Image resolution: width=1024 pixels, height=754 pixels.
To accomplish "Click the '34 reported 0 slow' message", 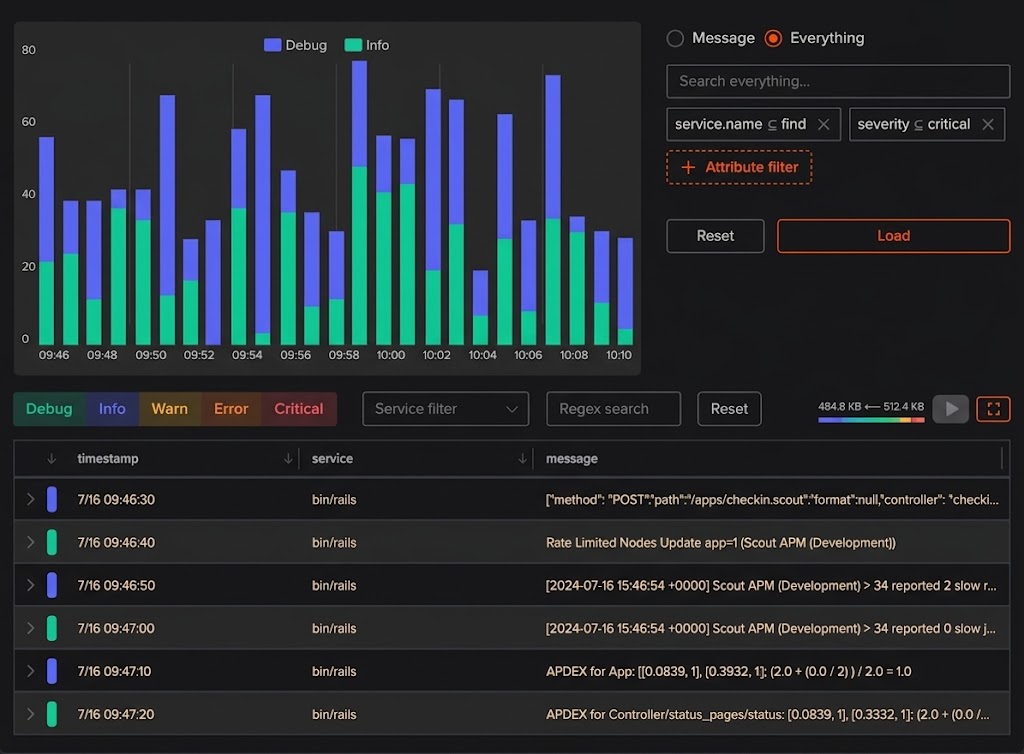I will click(x=771, y=628).
